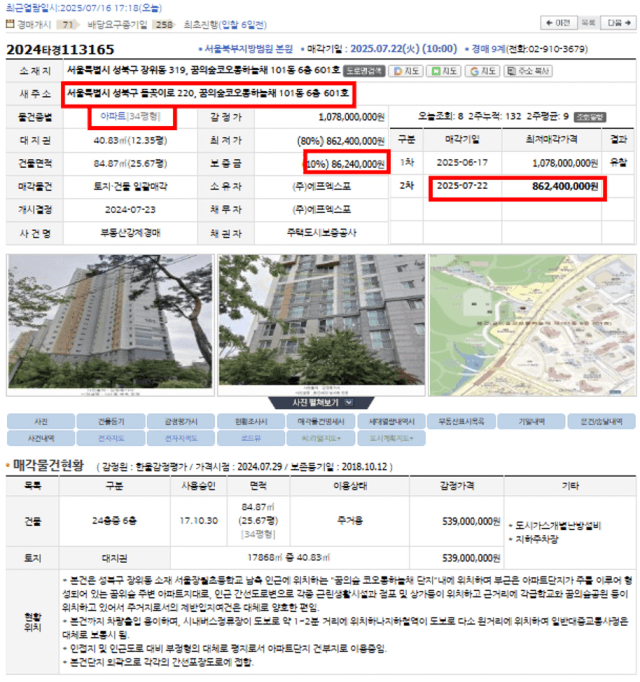
Task: Open the Daum map (D 지도) button
Action: click(x=405, y=71)
